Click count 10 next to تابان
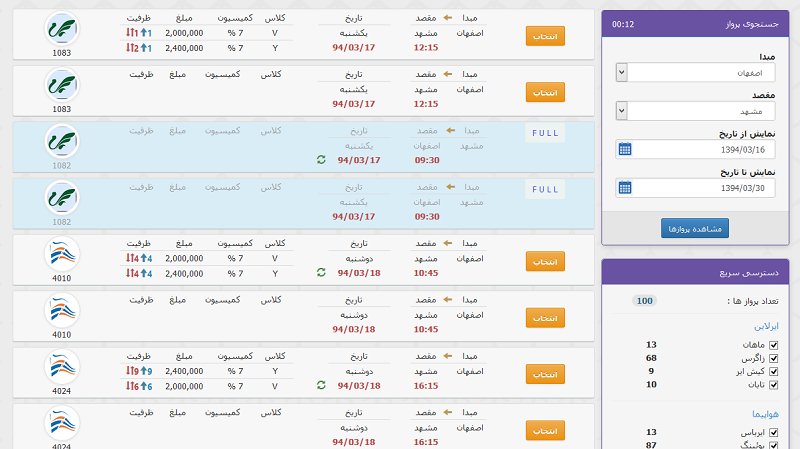The height and width of the screenshot is (449, 800). (651, 385)
